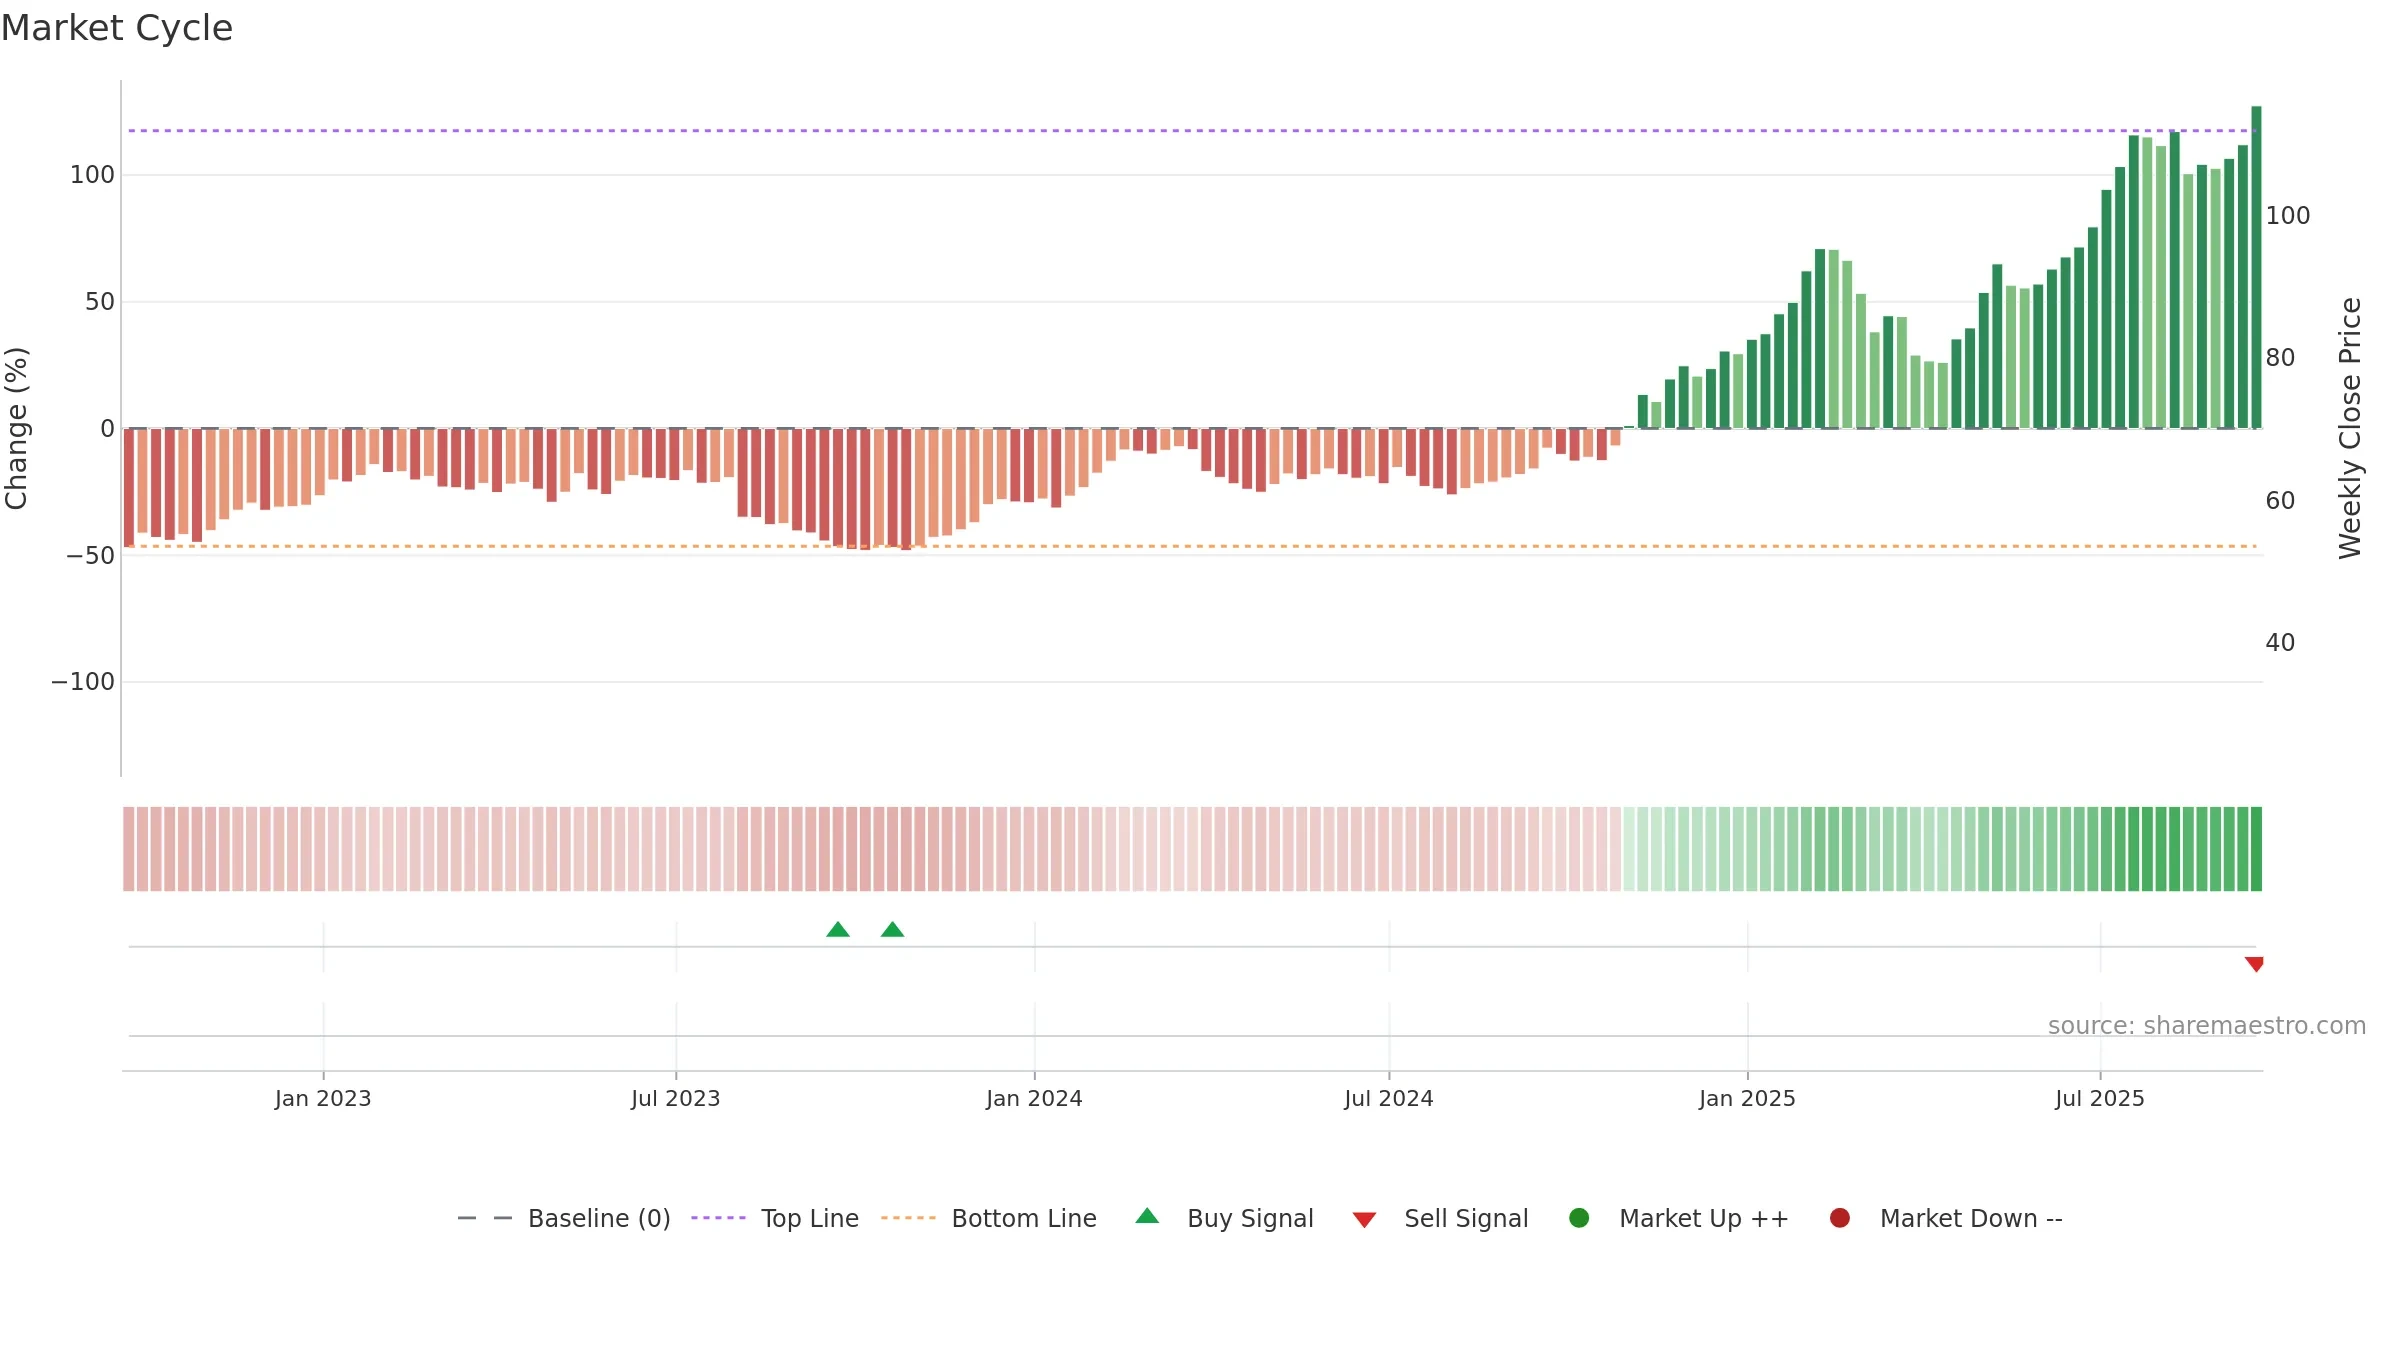Click the 40 tick on the right axis
The height and width of the screenshot is (1350, 2400).
[2280, 643]
